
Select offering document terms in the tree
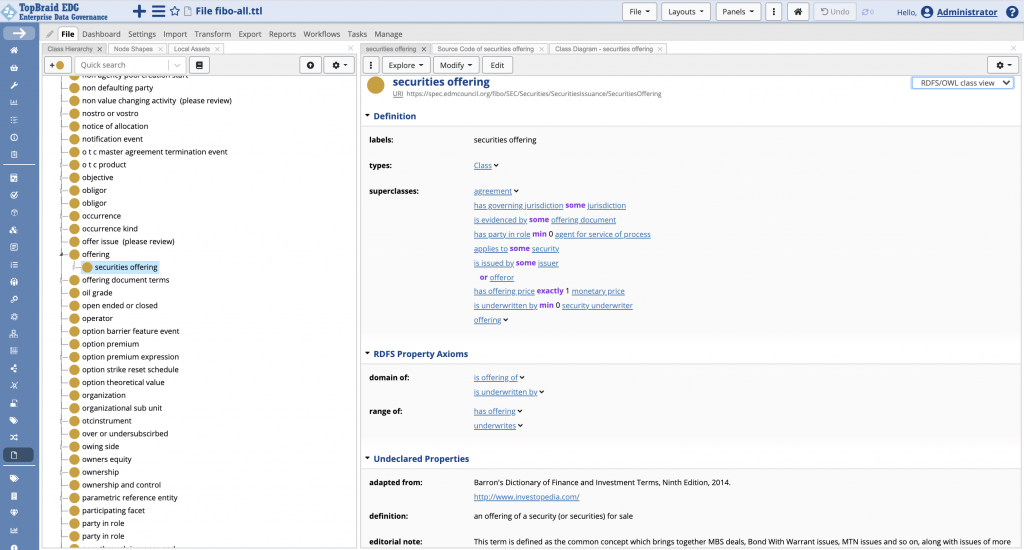pyautogui.click(x=125, y=280)
